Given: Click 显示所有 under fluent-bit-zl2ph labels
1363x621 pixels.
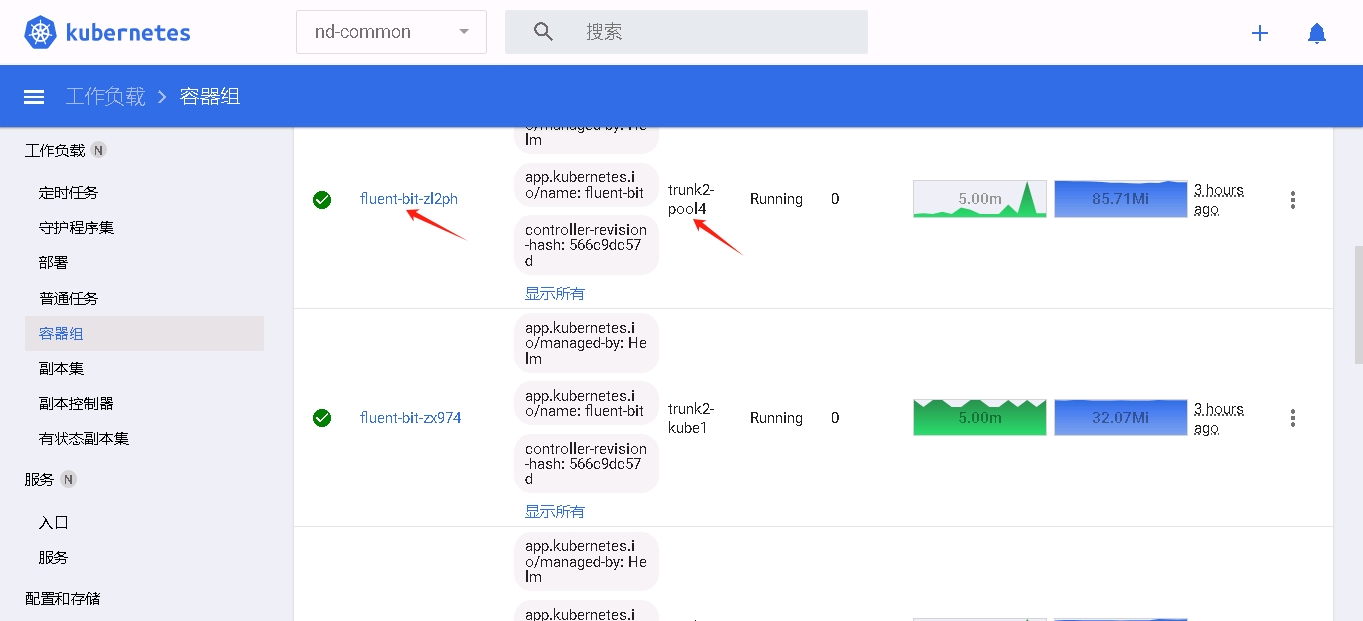Looking at the screenshot, I should [x=555, y=293].
